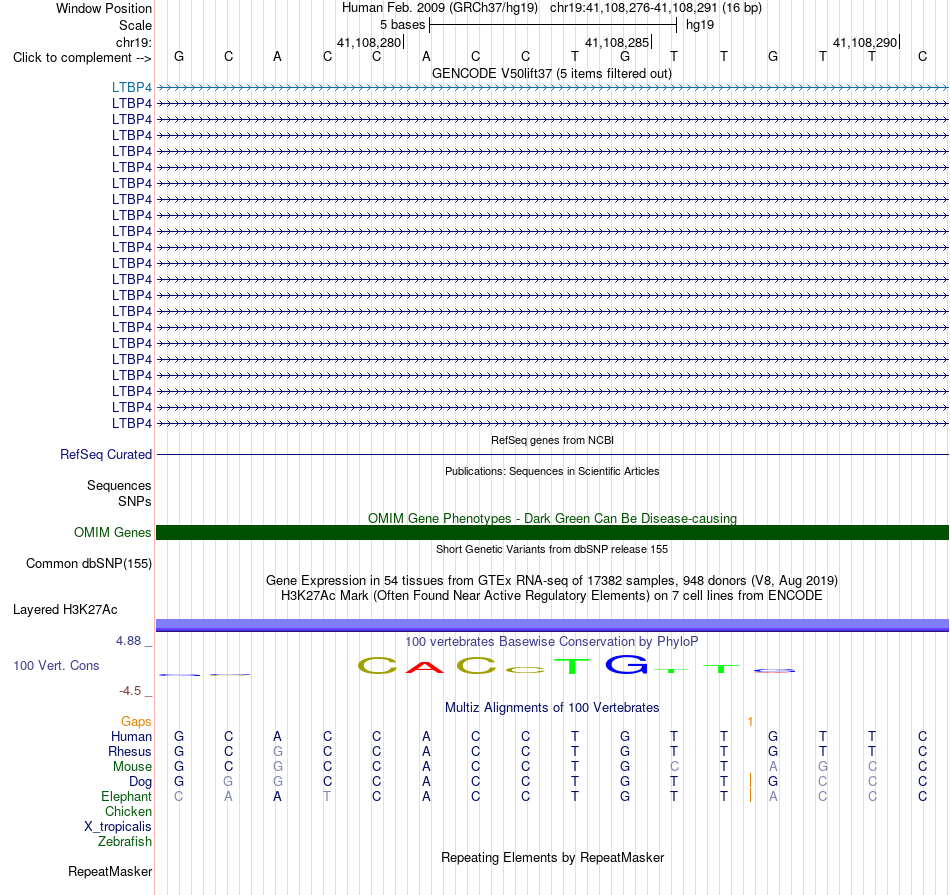Click the '100 Vert. Cons' label
The image size is (950, 895).
[x=56, y=666]
